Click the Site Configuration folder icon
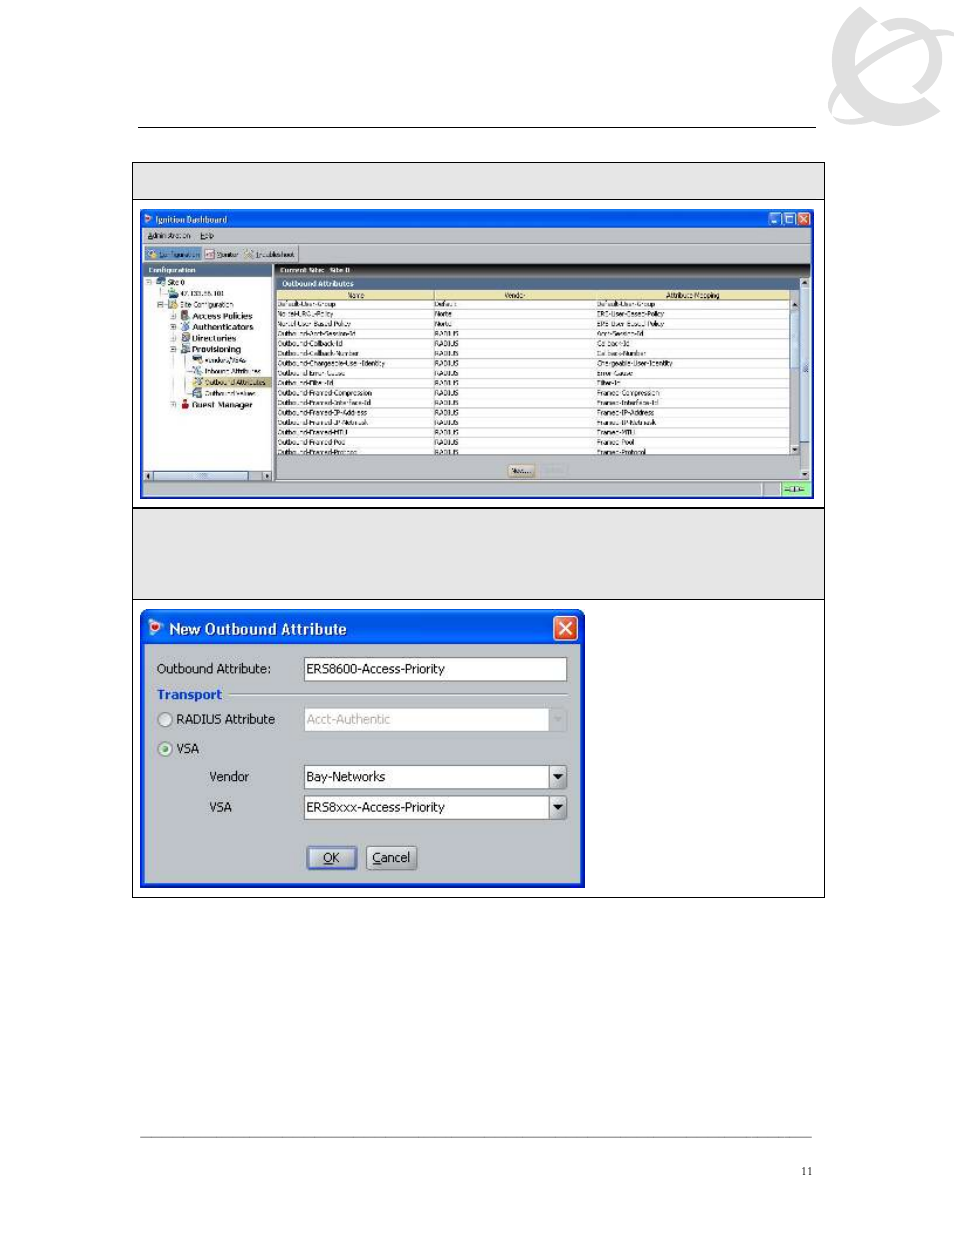Viewport: 954px width, 1235px height. point(173,304)
